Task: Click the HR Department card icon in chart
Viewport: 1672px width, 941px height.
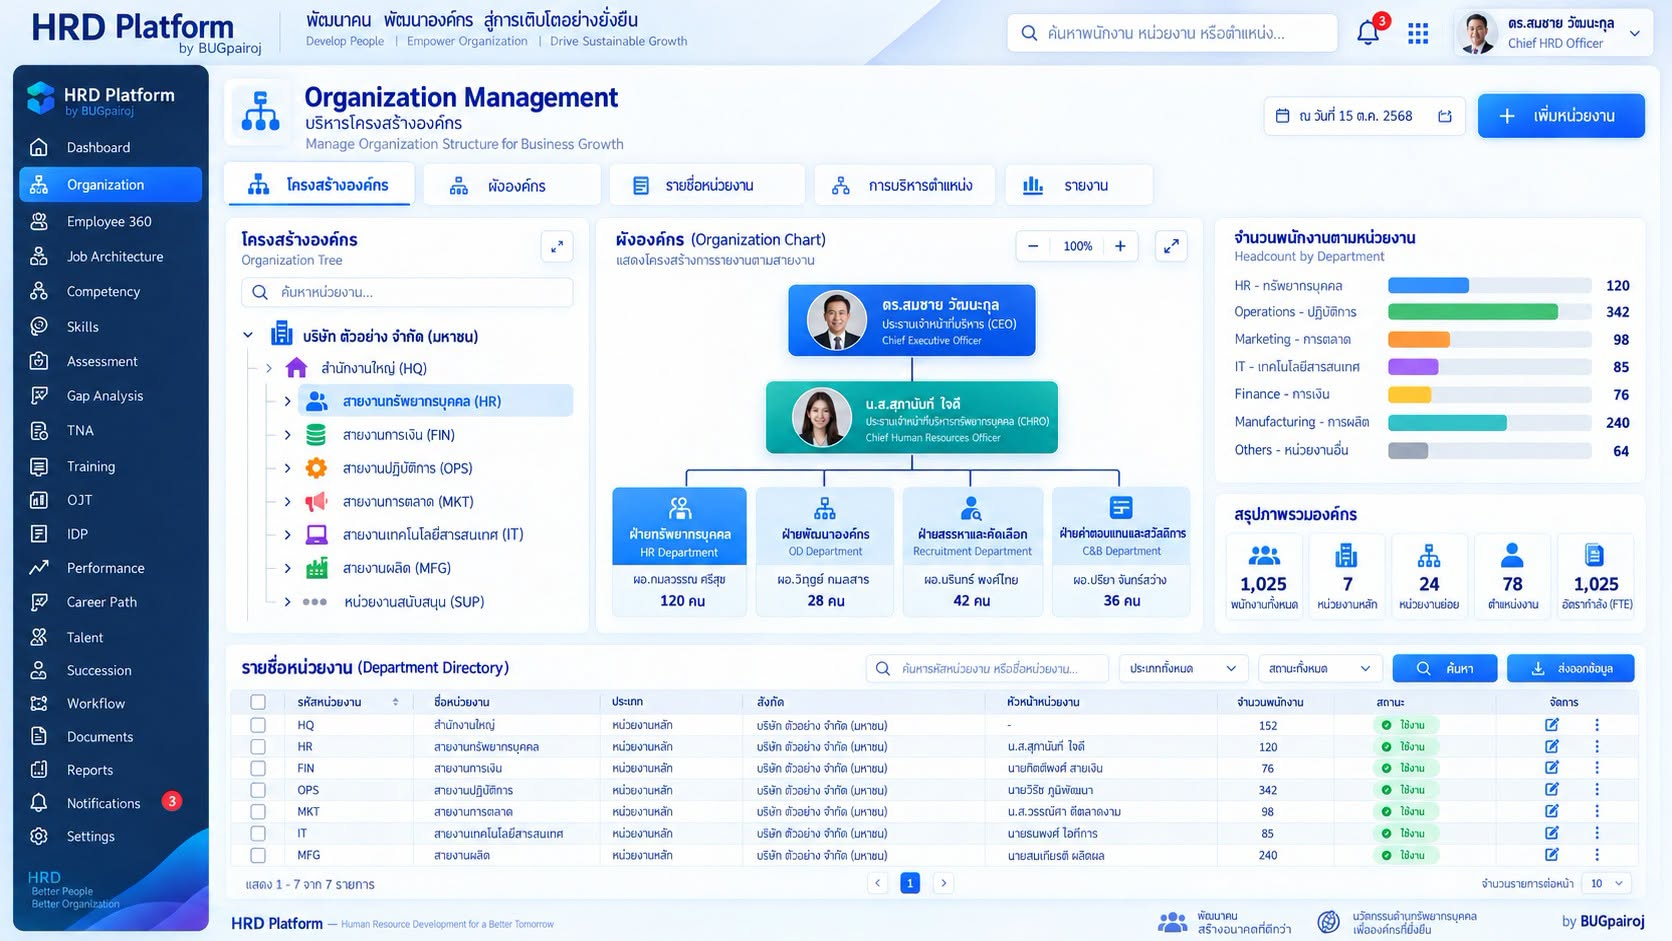Action: point(680,509)
